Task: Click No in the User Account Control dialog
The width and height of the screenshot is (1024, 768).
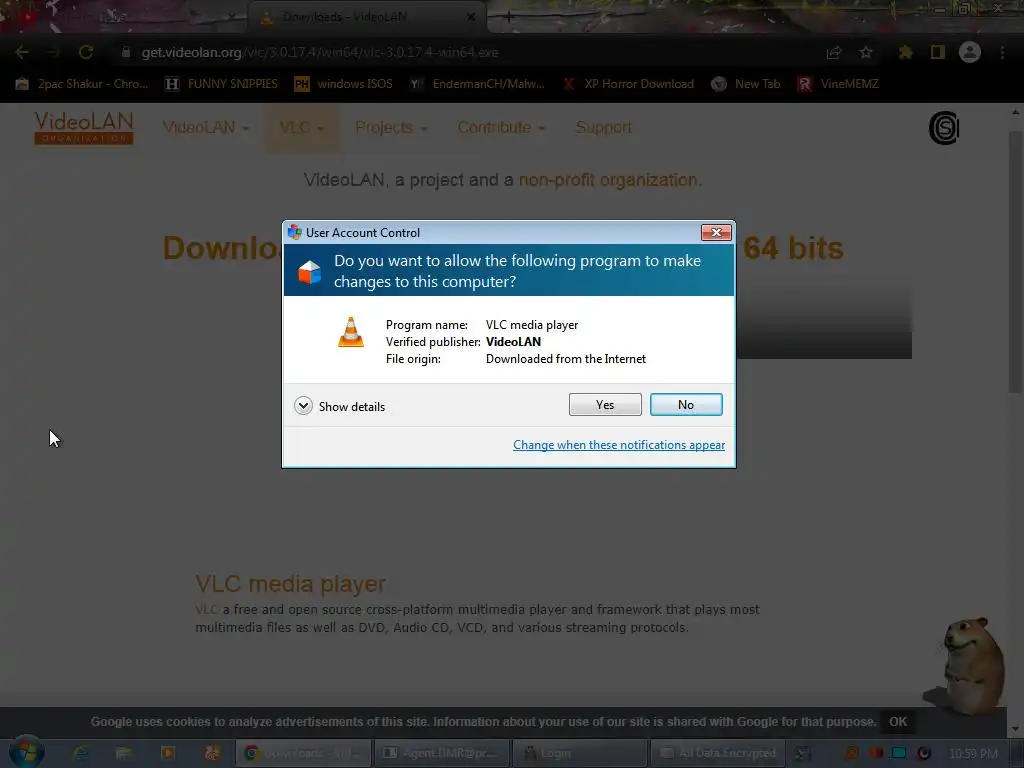Action: click(x=686, y=405)
